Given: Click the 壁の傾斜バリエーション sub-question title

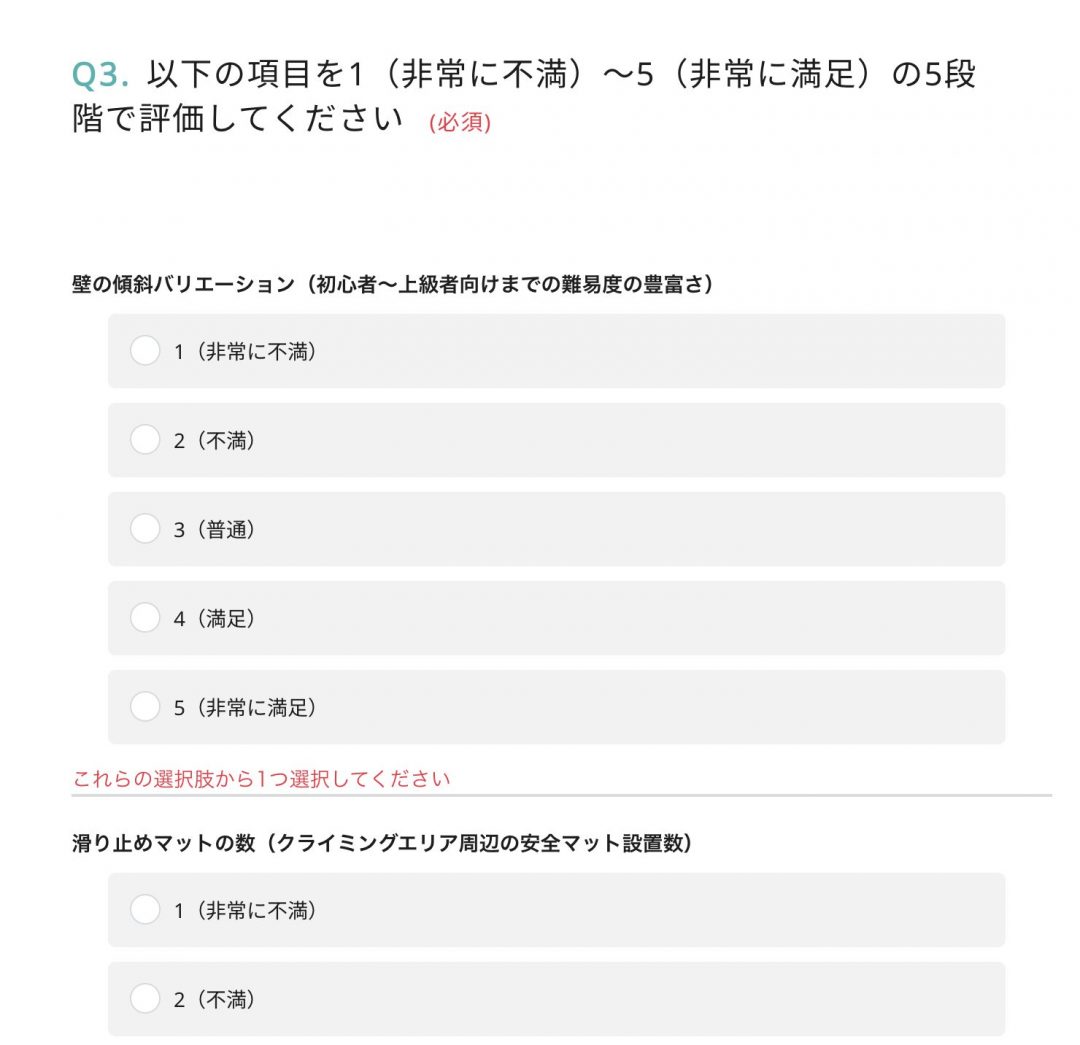Looking at the screenshot, I should click(393, 284).
